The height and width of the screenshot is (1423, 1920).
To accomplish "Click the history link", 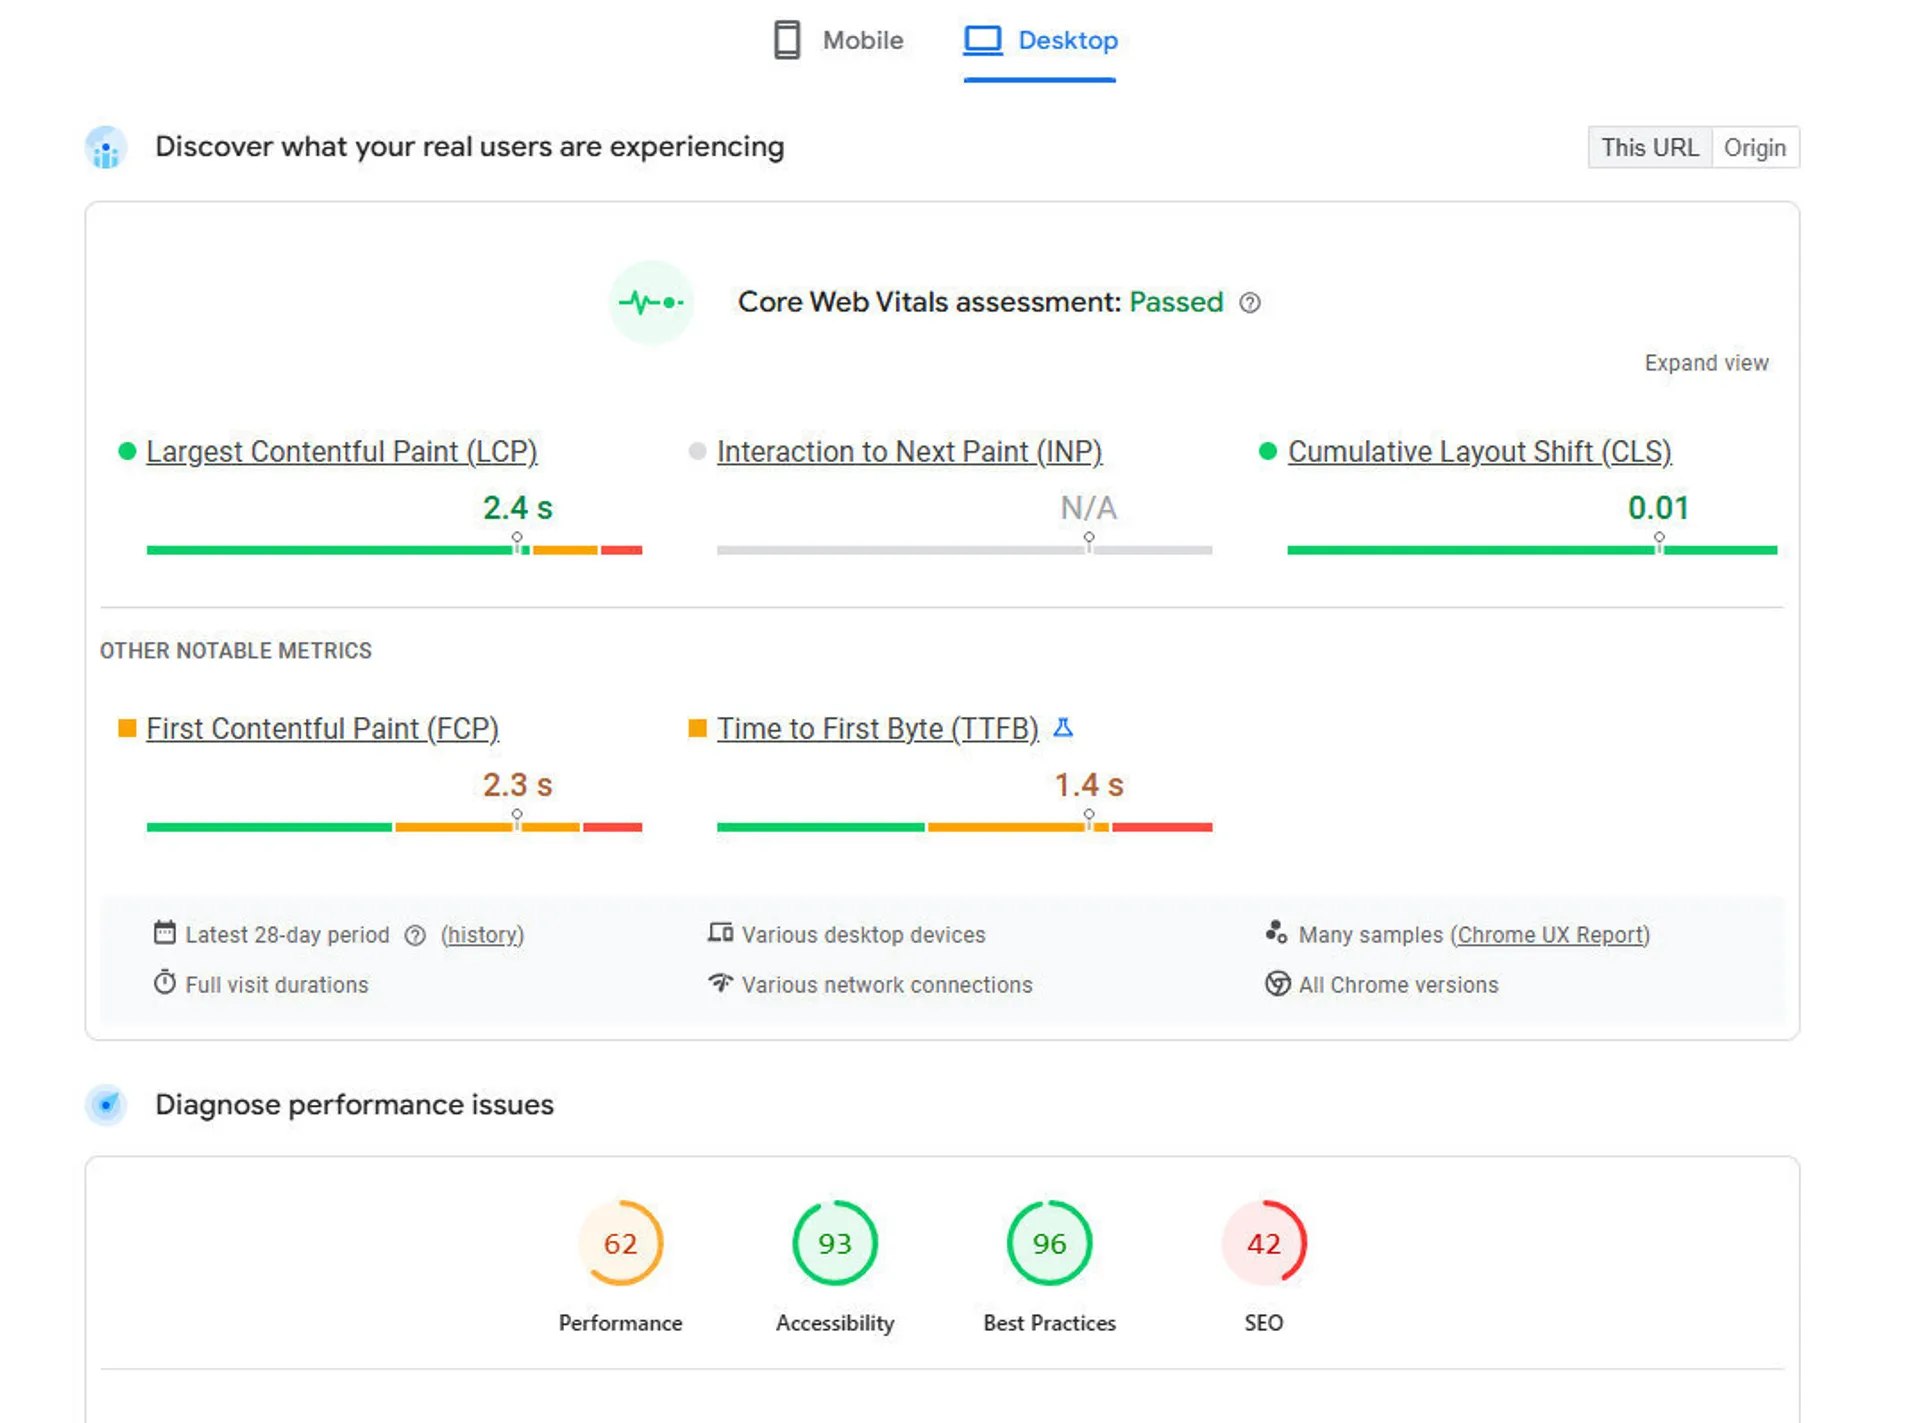I will point(482,935).
